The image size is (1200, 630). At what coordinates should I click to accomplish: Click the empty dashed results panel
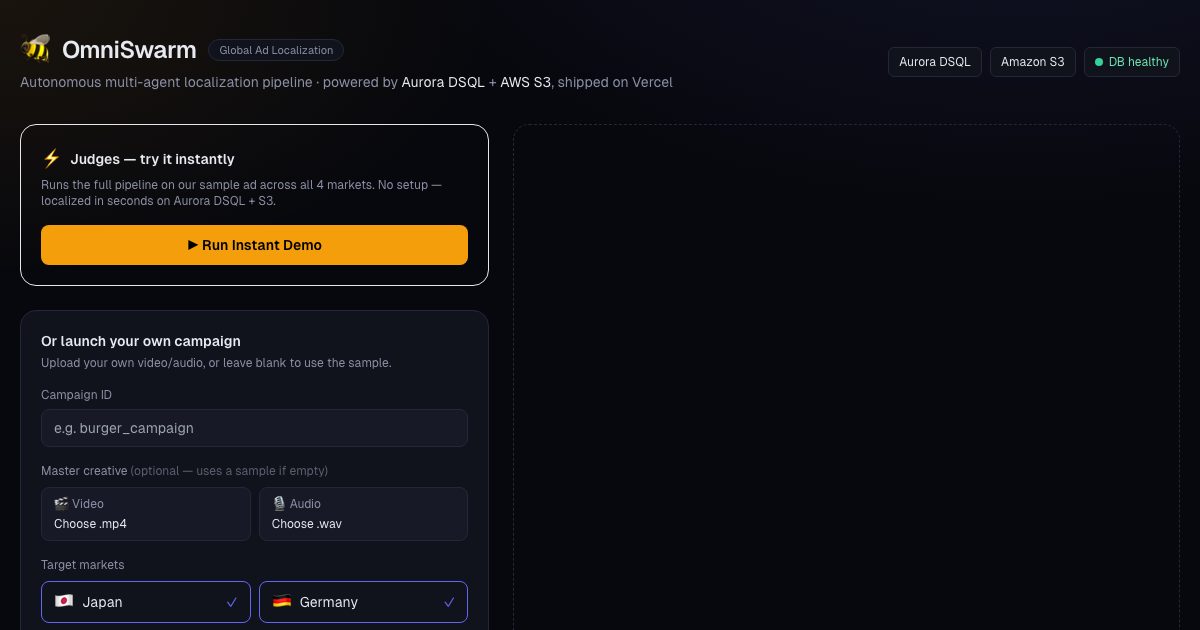[x=847, y=377]
